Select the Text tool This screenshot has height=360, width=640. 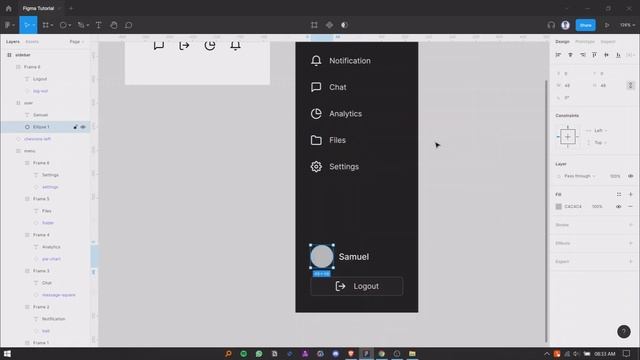pos(98,25)
